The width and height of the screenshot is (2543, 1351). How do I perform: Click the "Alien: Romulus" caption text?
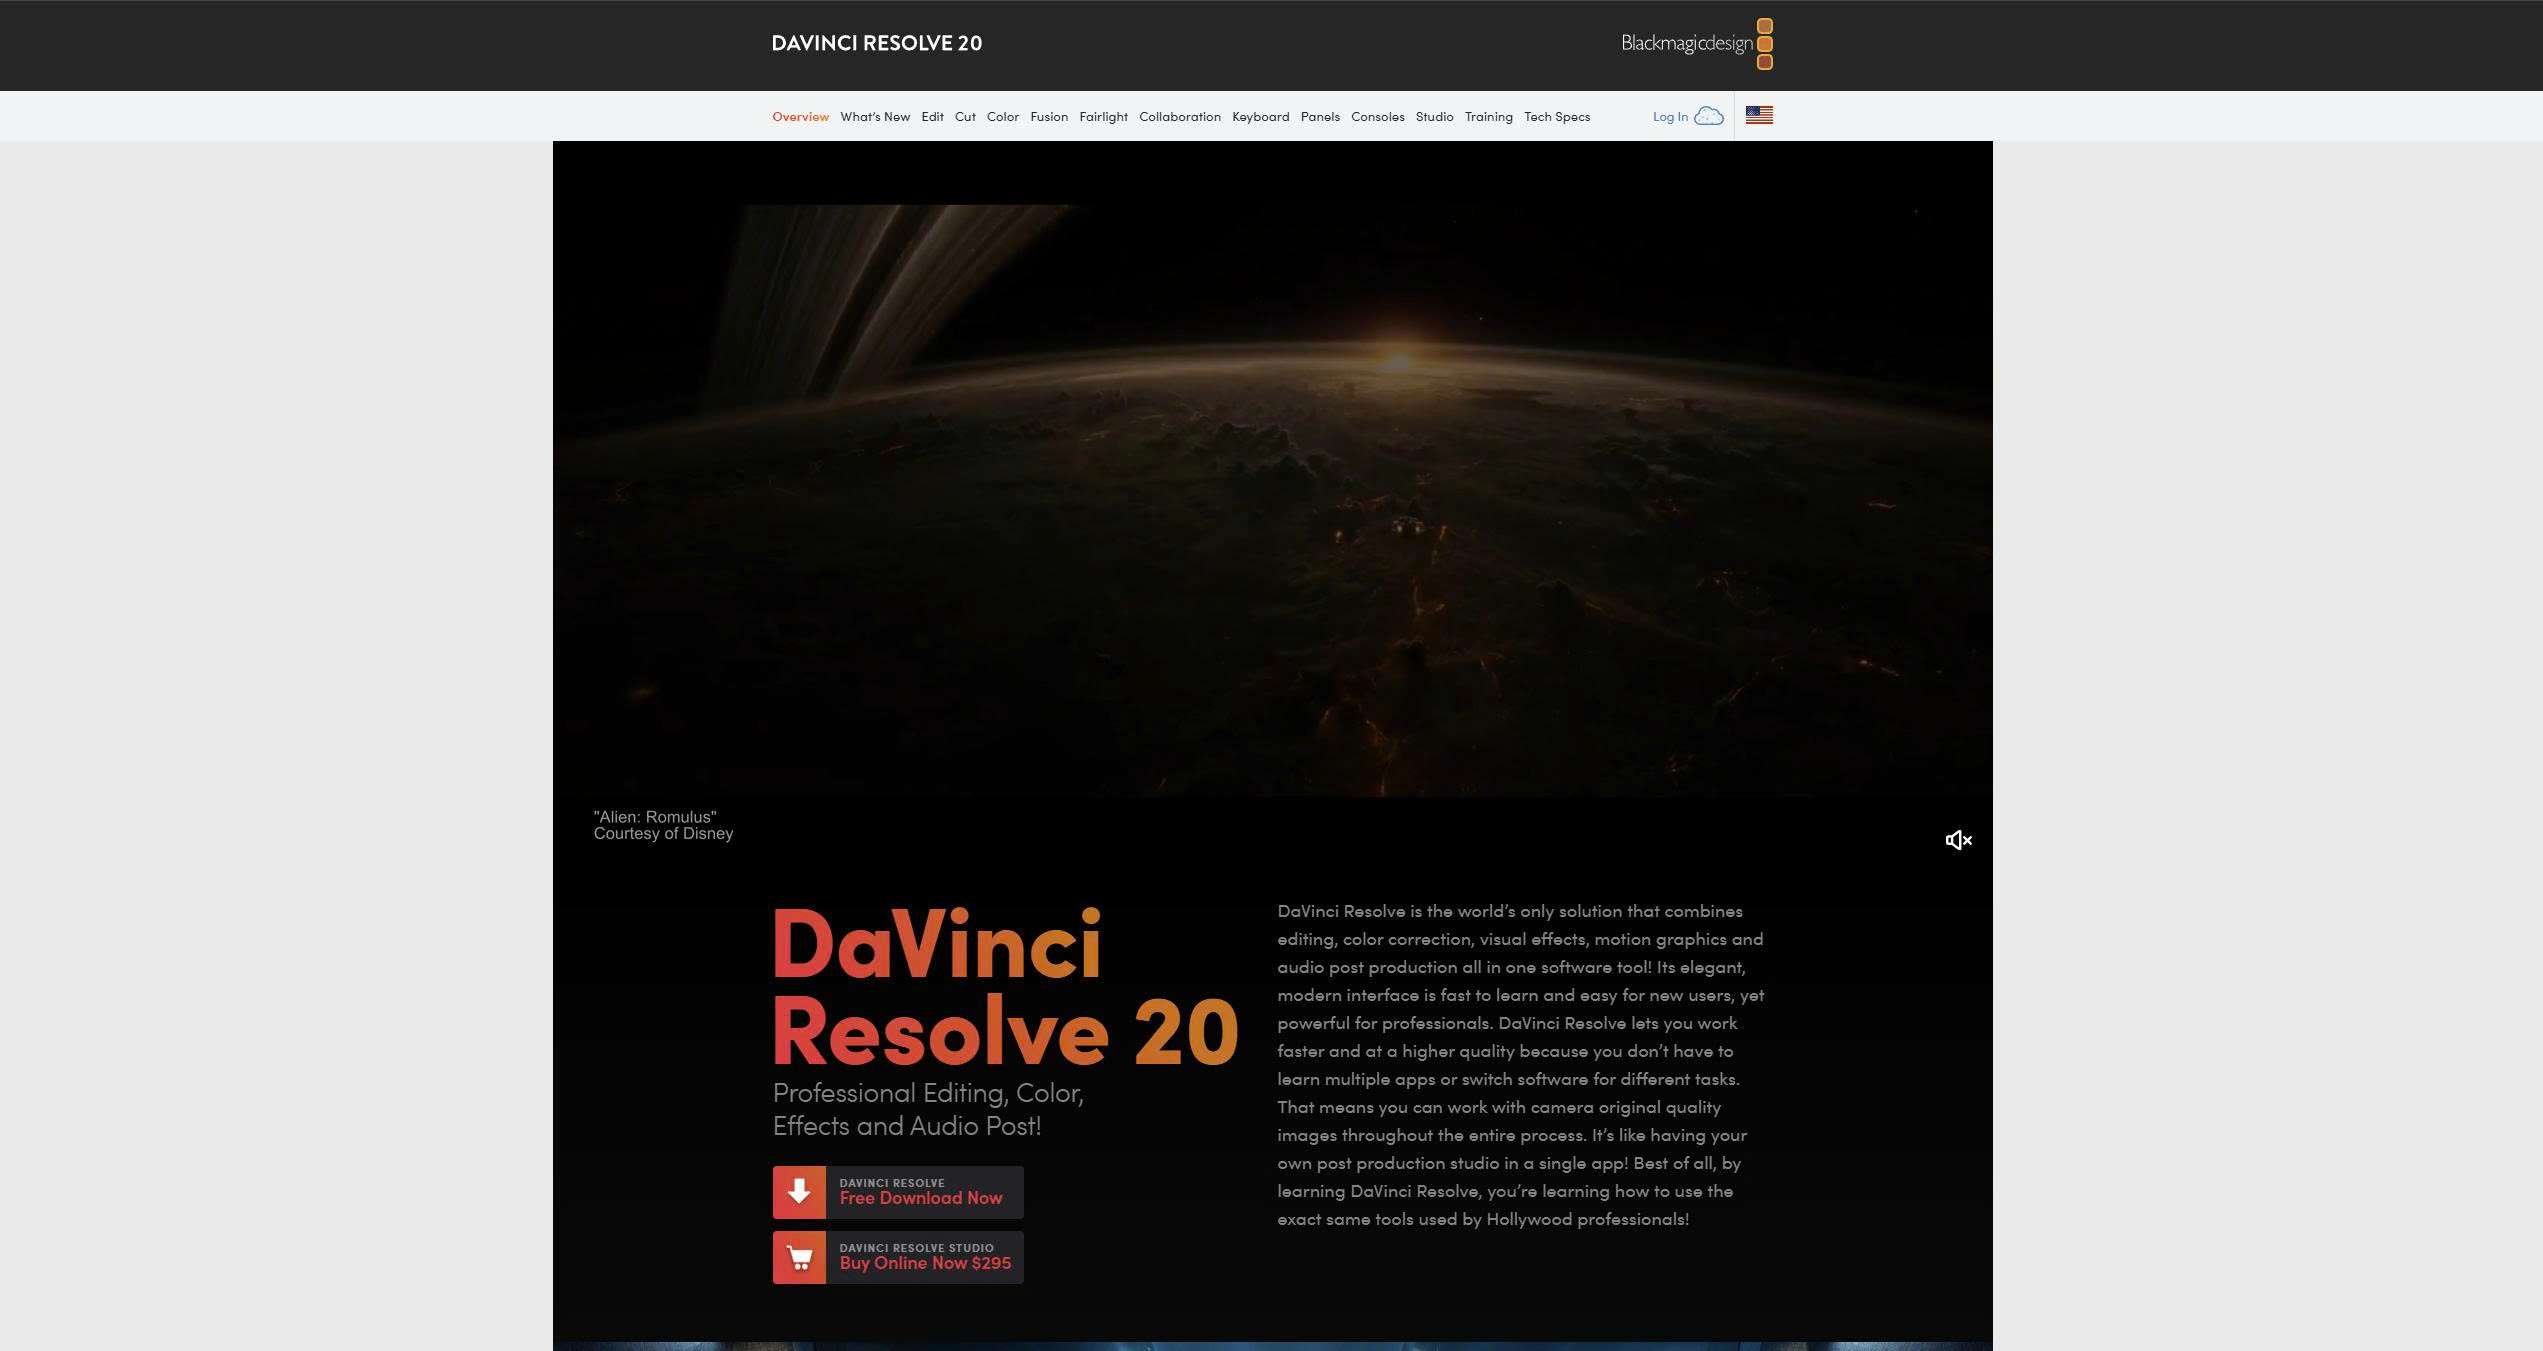coord(655,817)
